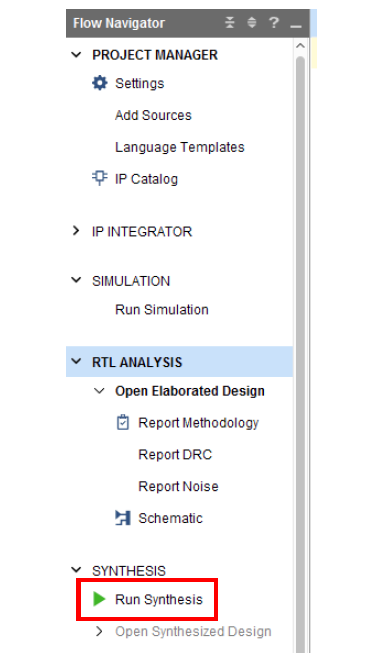366x664 pixels.
Task: Open Language Templates
Action: coord(180,147)
